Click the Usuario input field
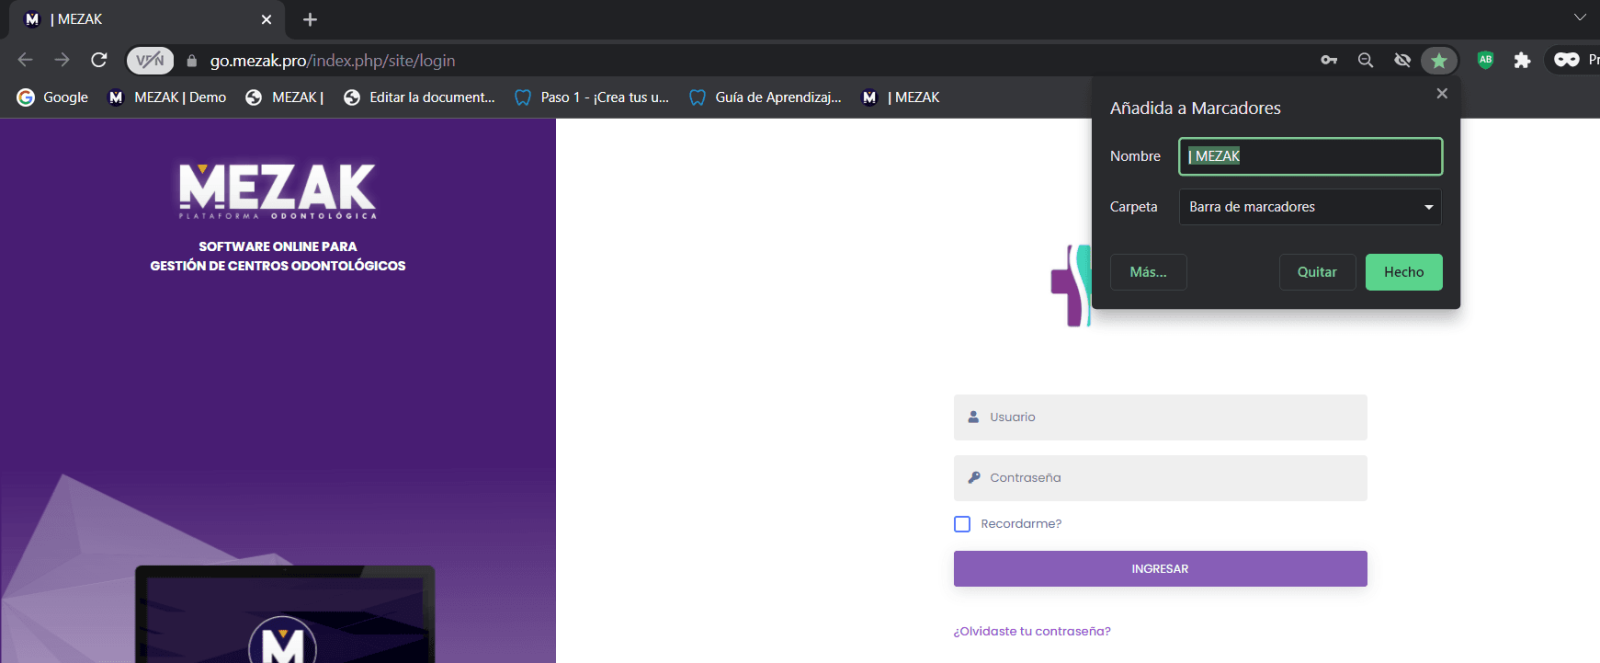1600x663 pixels. (1160, 417)
